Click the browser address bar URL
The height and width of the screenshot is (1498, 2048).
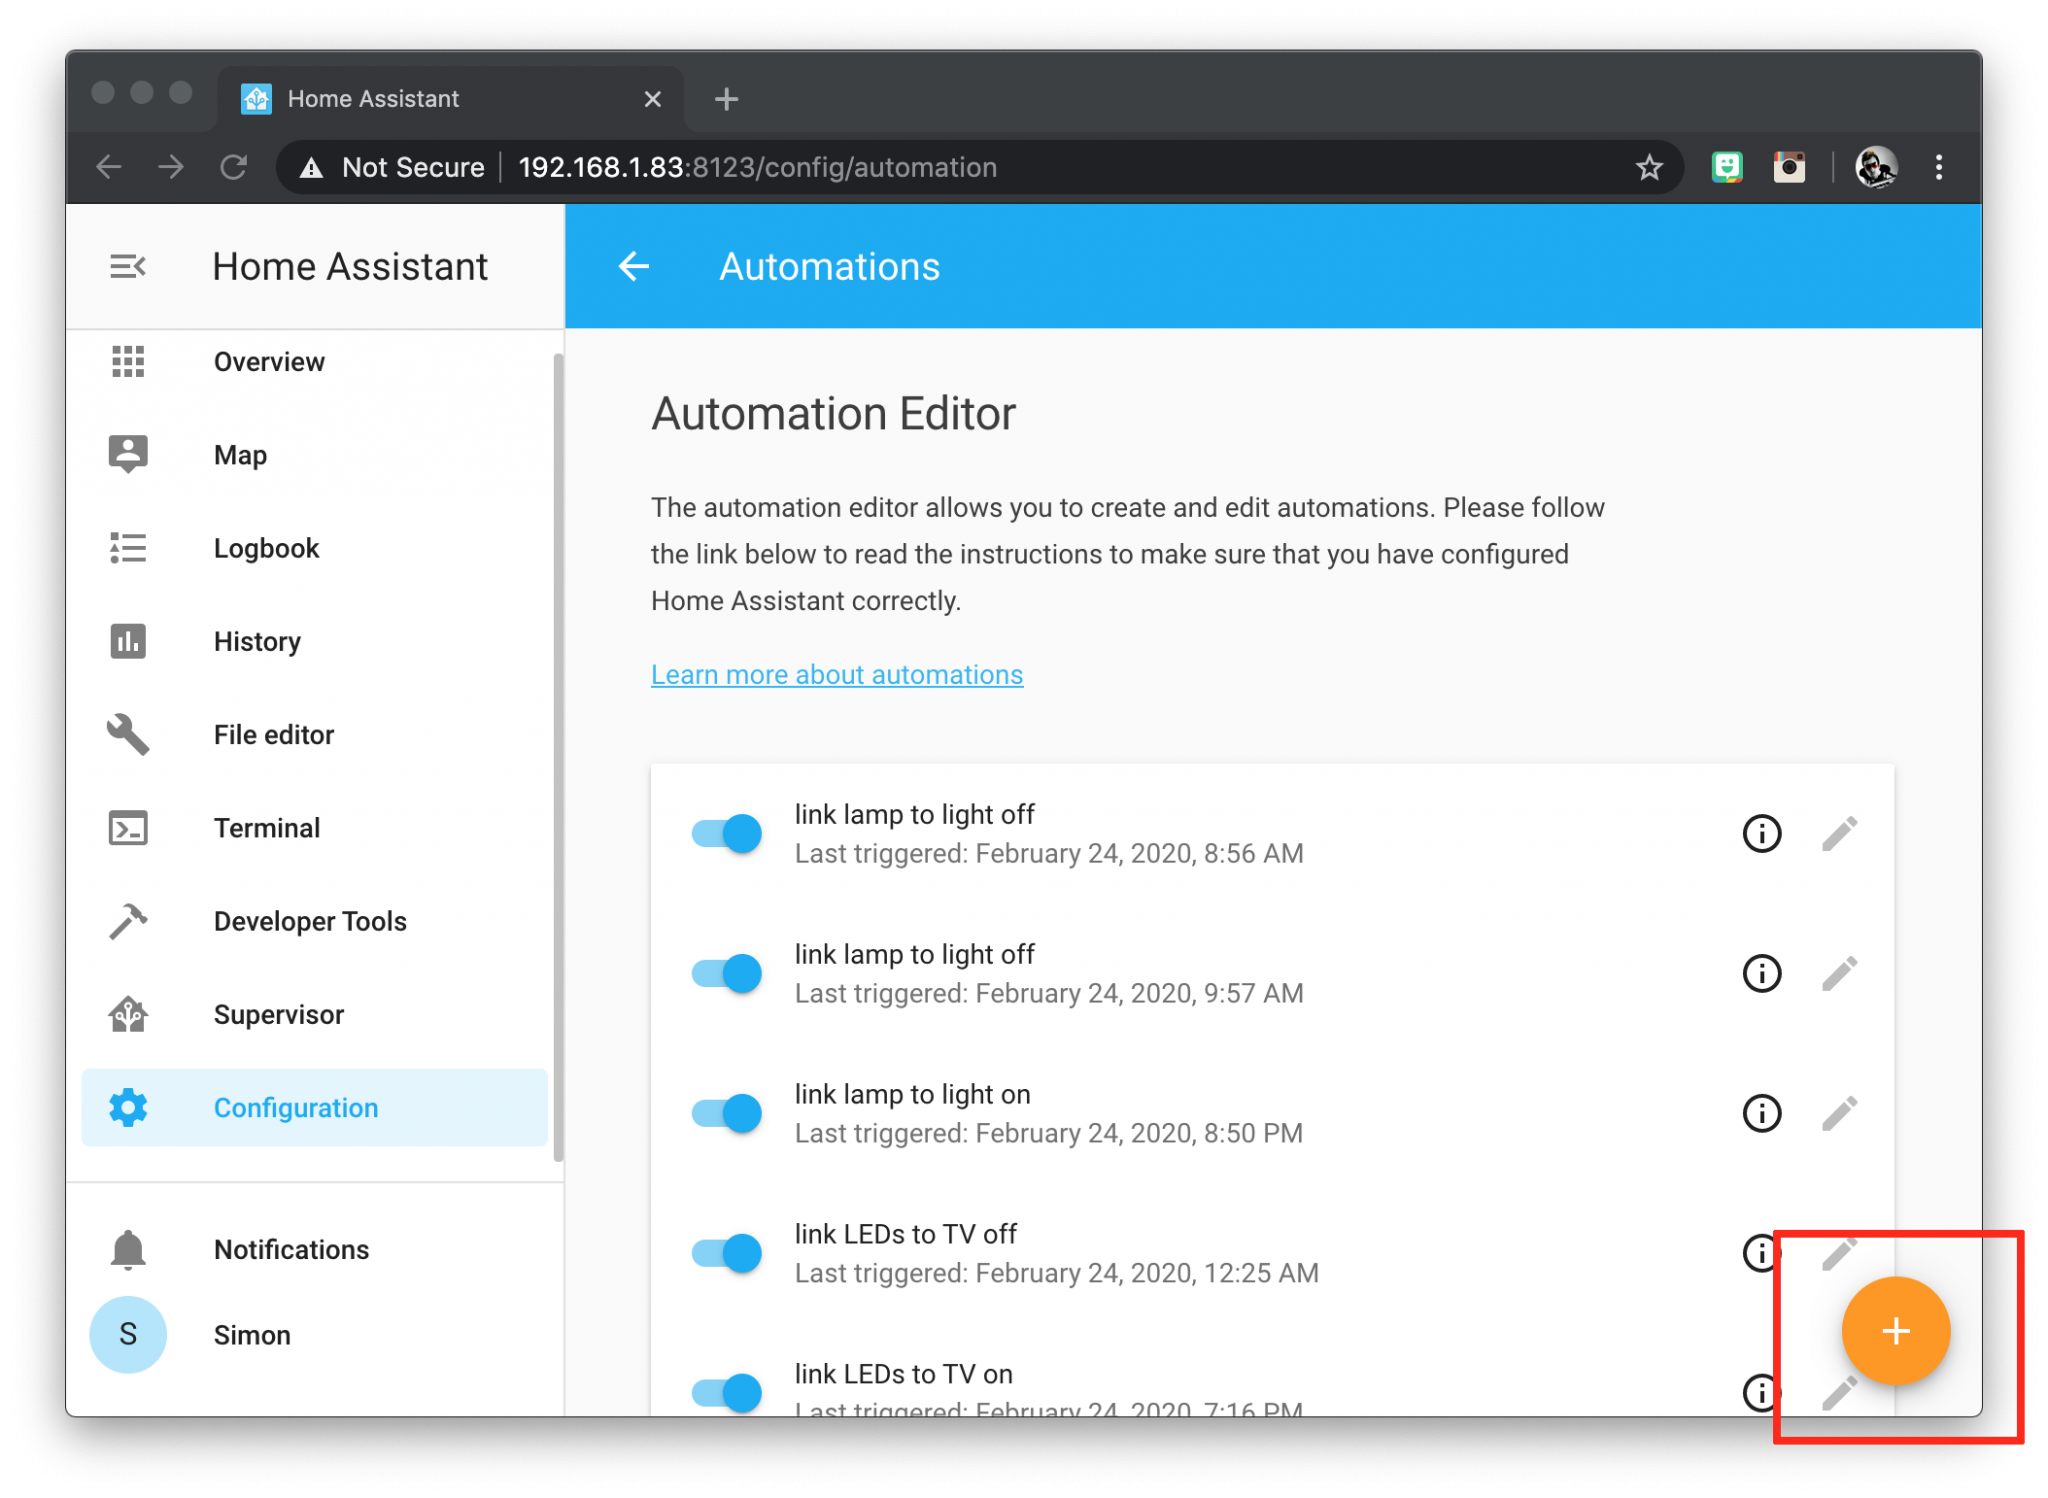point(757,167)
